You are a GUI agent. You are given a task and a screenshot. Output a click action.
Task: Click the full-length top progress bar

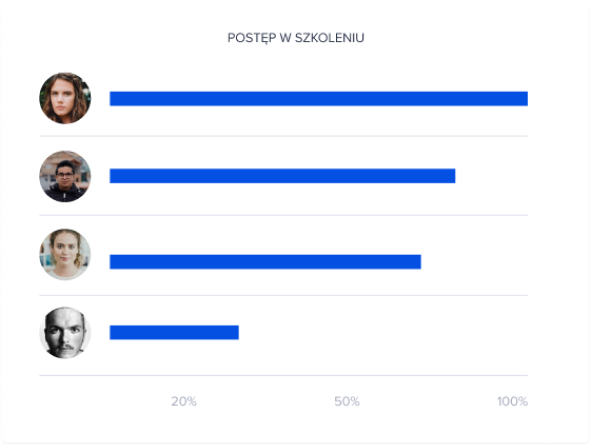(x=318, y=99)
